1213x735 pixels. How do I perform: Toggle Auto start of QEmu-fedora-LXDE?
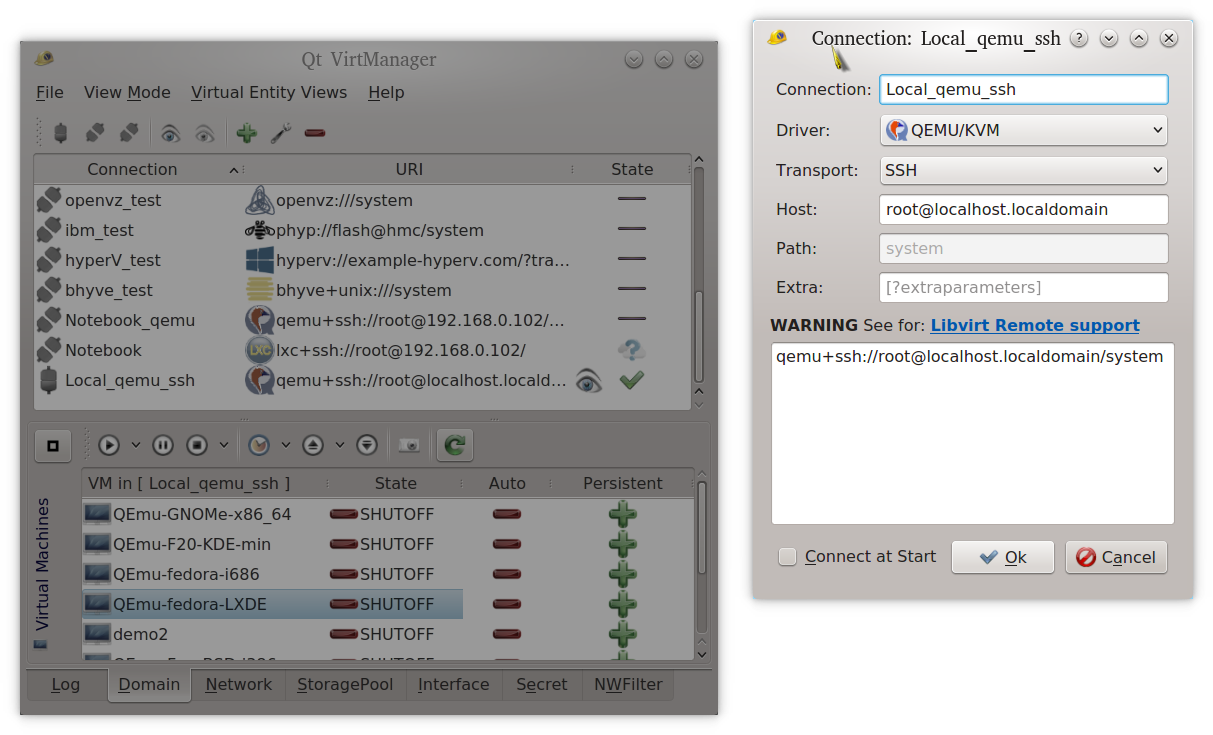pos(507,604)
